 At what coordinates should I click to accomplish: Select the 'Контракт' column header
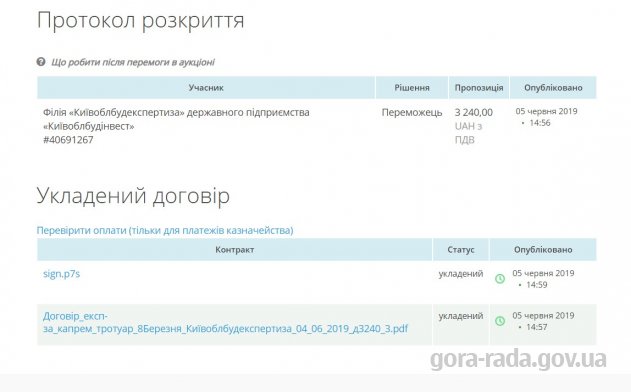click(x=235, y=250)
